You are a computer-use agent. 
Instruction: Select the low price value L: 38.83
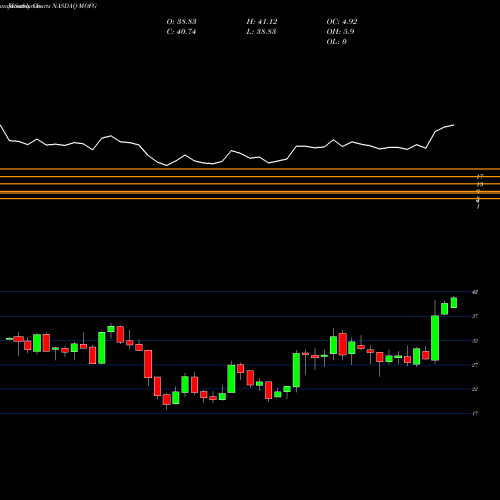(261, 32)
